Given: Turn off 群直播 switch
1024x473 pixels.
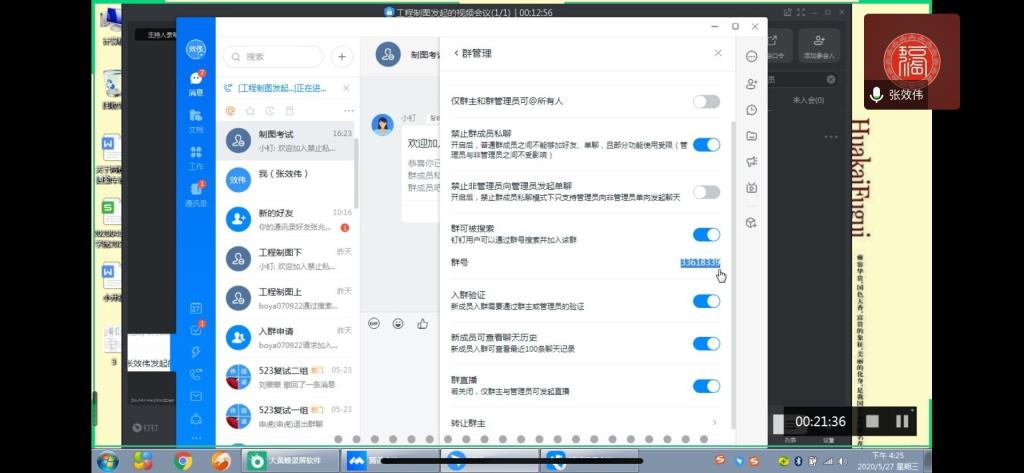Looking at the screenshot, I should [x=706, y=386].
